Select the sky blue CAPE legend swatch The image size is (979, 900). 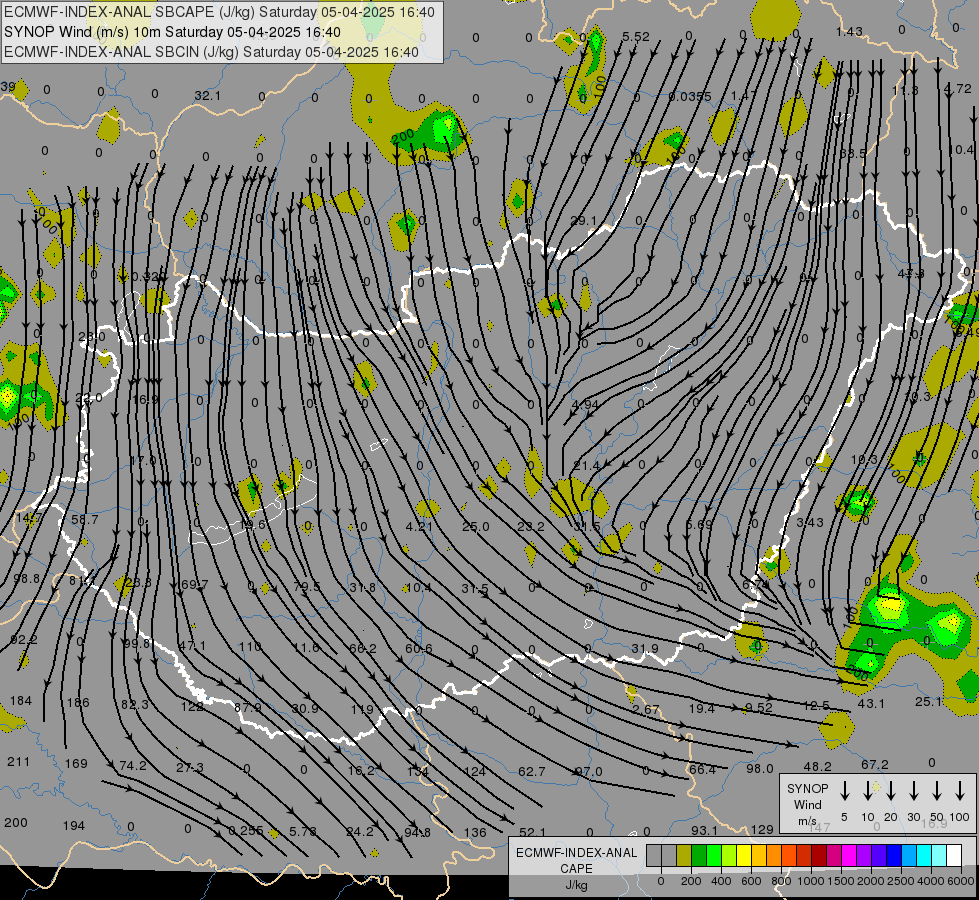click(908, 855)
